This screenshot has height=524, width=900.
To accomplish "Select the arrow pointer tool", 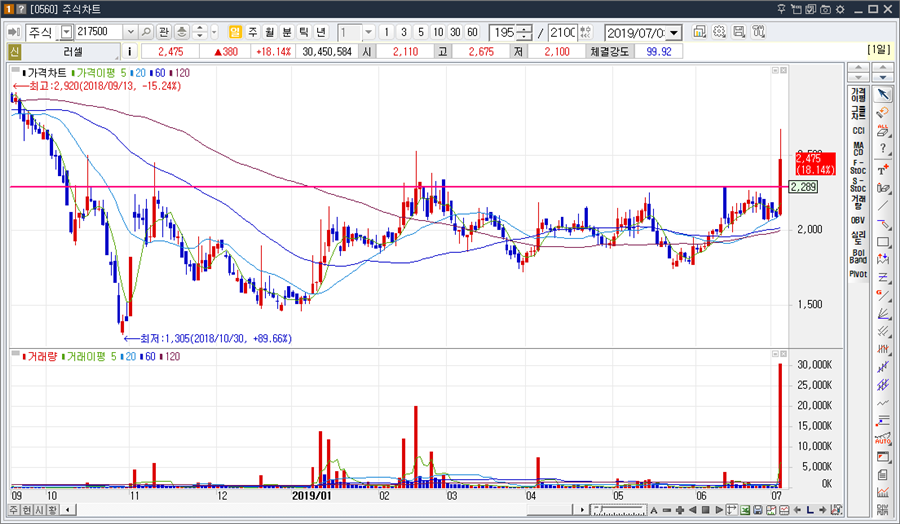I will (x=883, y=94).
